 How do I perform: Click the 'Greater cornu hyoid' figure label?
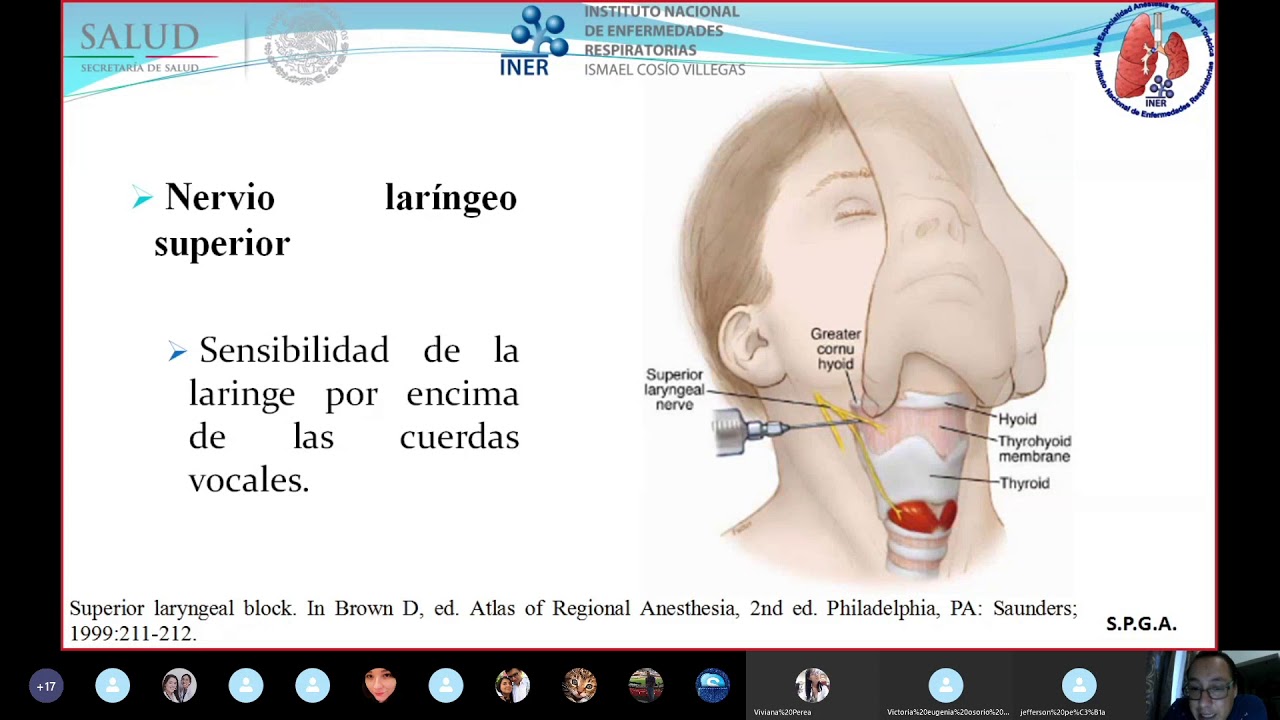pyautogui.click(x=836, y=349)
